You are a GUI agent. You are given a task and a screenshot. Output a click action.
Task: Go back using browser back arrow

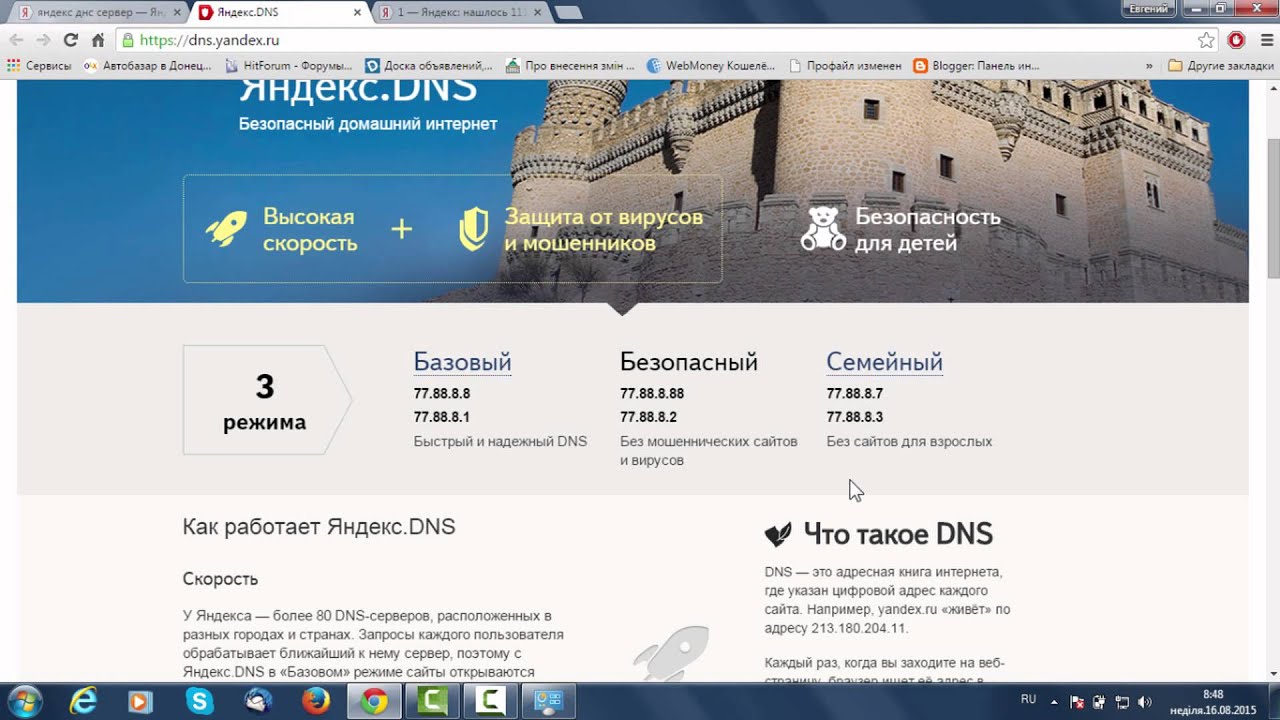(x=16, y=40)
